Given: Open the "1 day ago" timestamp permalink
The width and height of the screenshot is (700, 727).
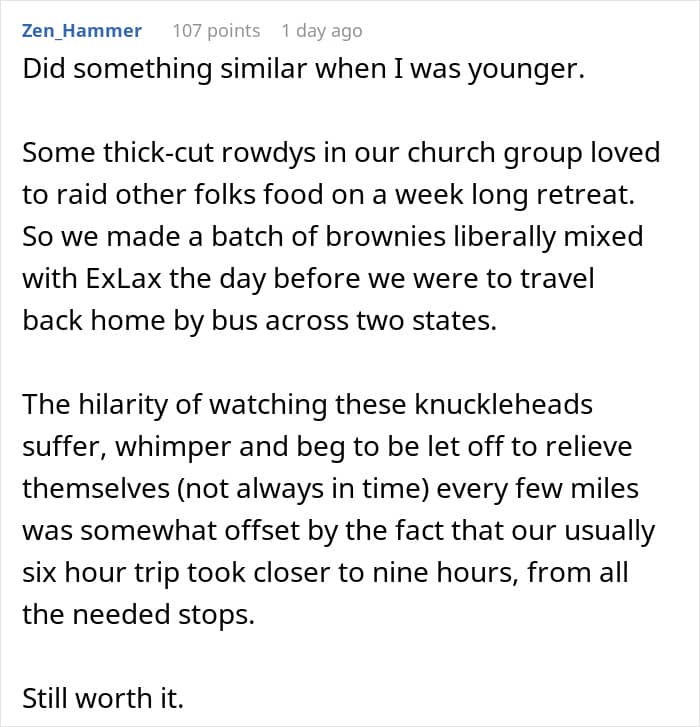Looking at the screenshot, I should point(321,31).
